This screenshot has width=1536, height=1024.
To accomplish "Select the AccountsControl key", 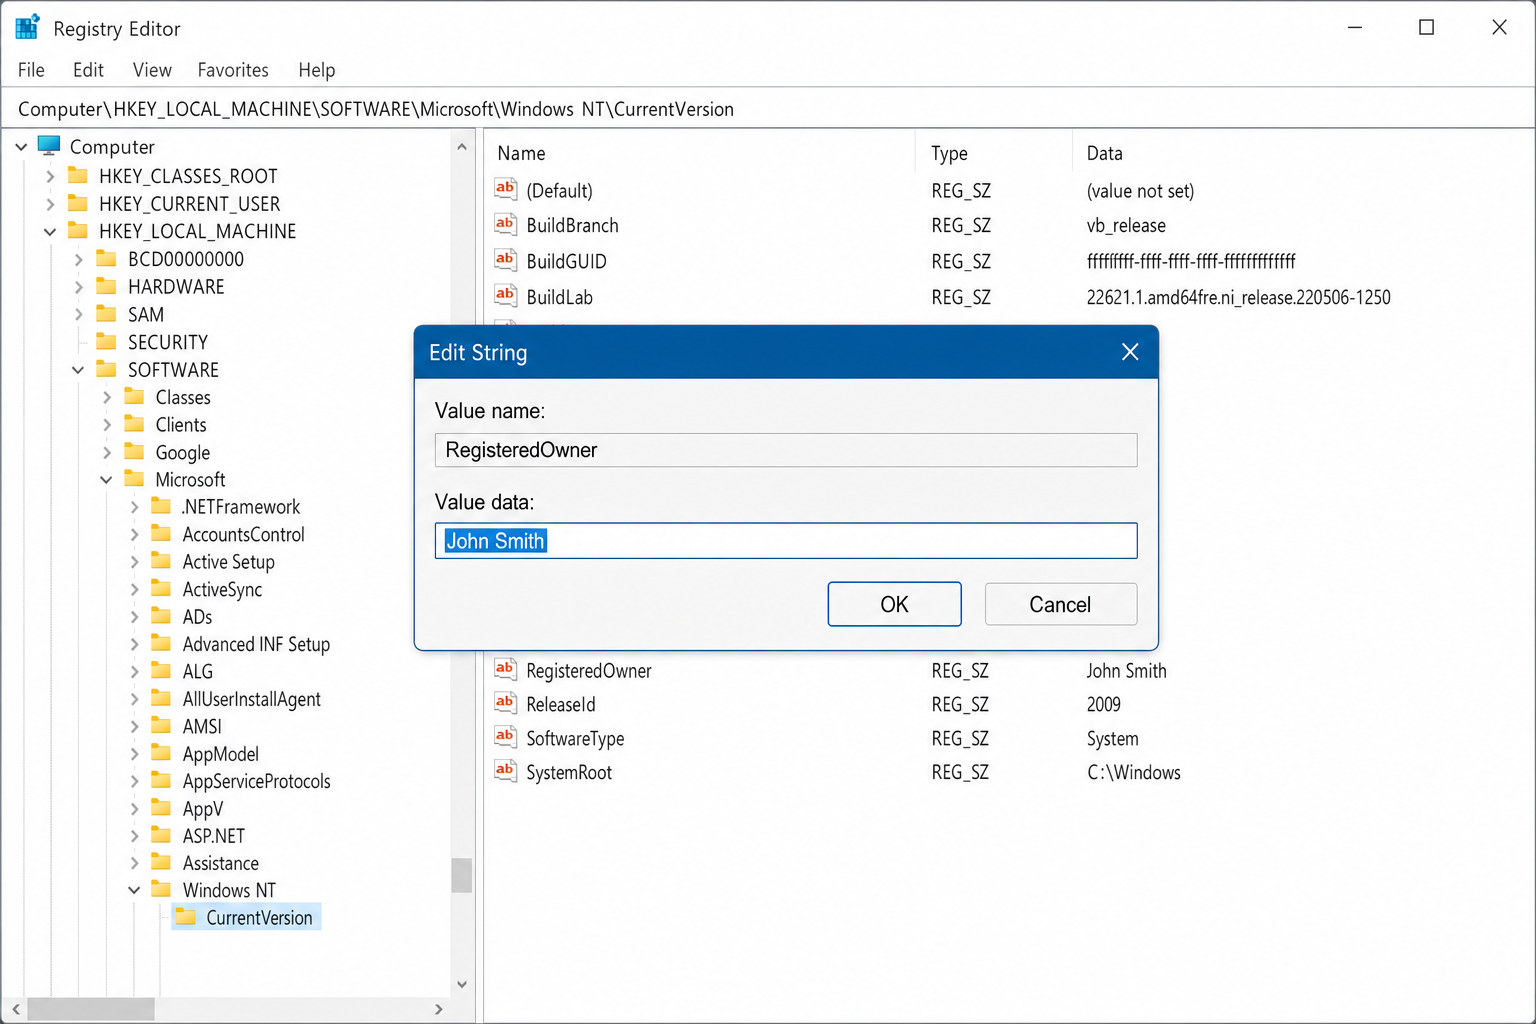I will click(243, 534).
